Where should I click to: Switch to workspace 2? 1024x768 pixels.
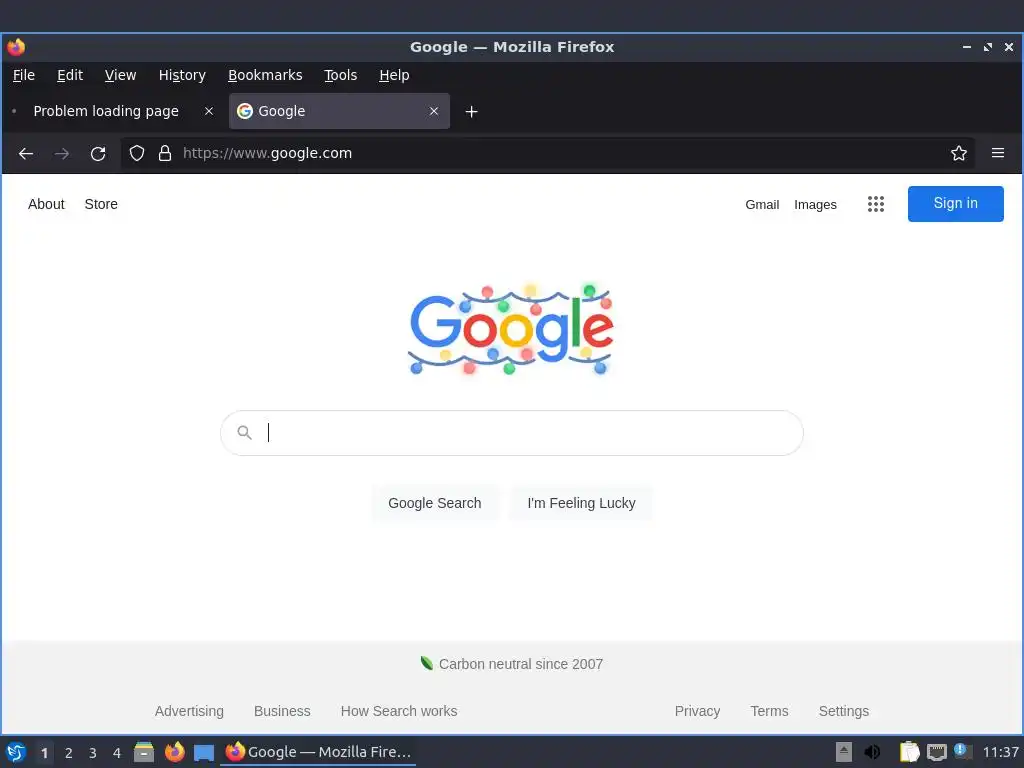(x=69, y=753)
